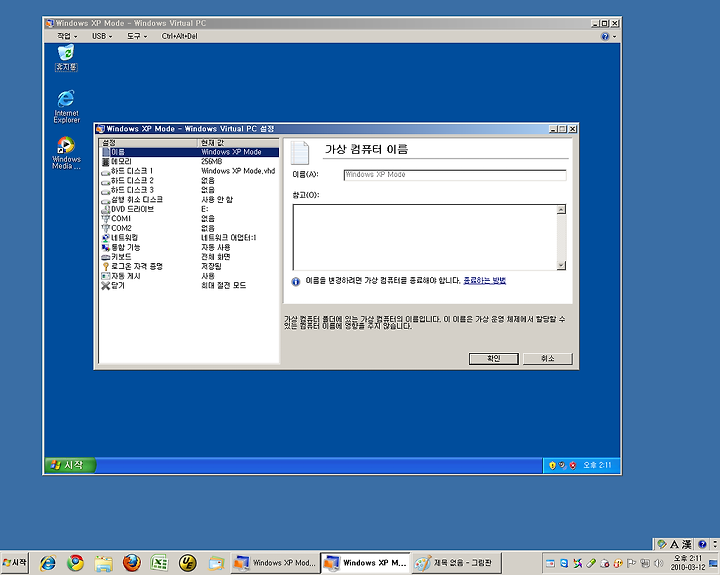Click the 이름(A) name input field
The image size is (720, 575).
(x=455, y=175)
